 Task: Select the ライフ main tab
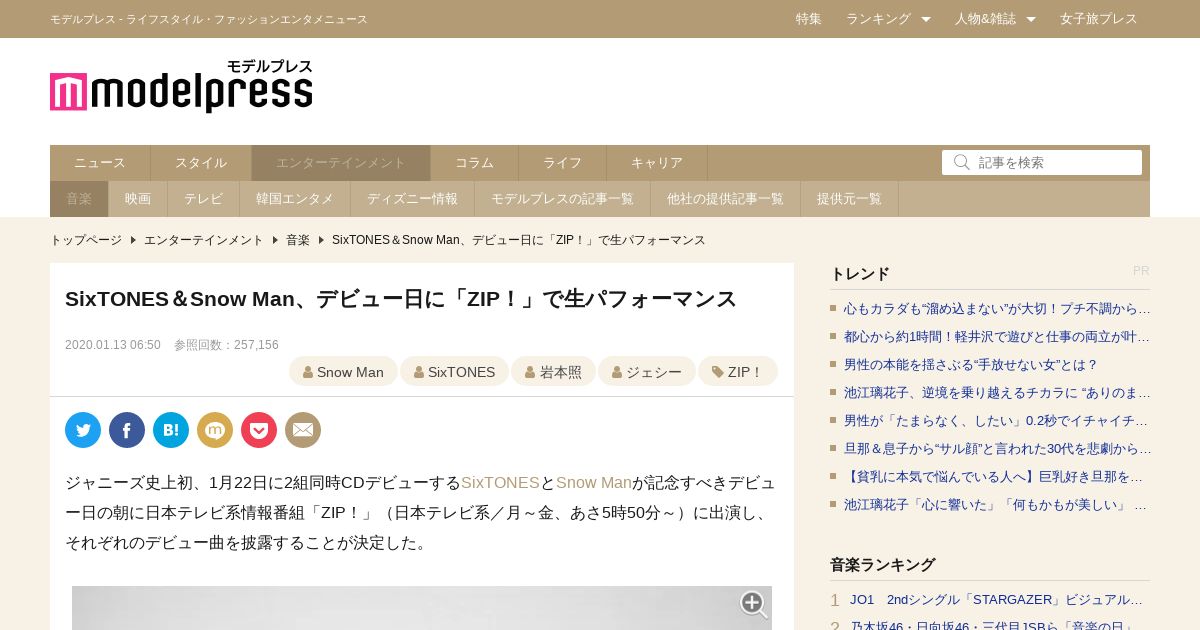562,163
